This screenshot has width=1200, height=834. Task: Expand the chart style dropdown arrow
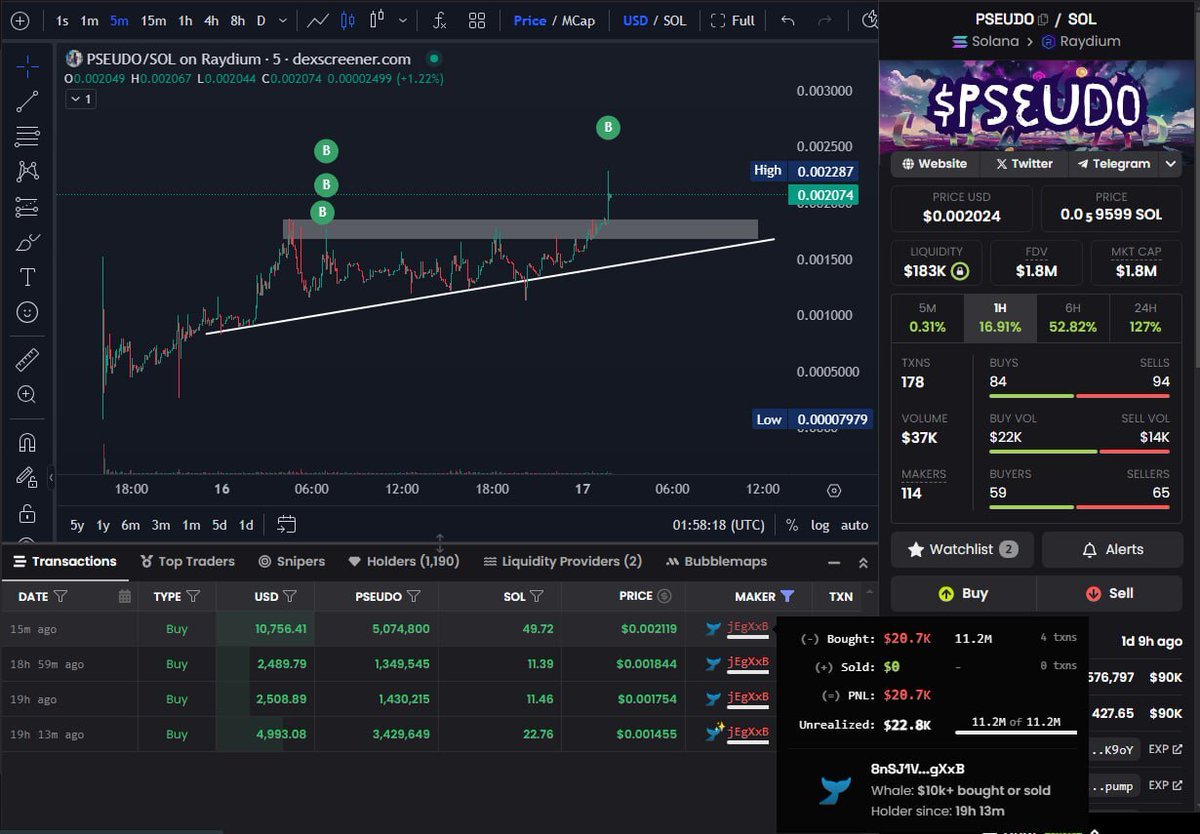pos(403,20)
